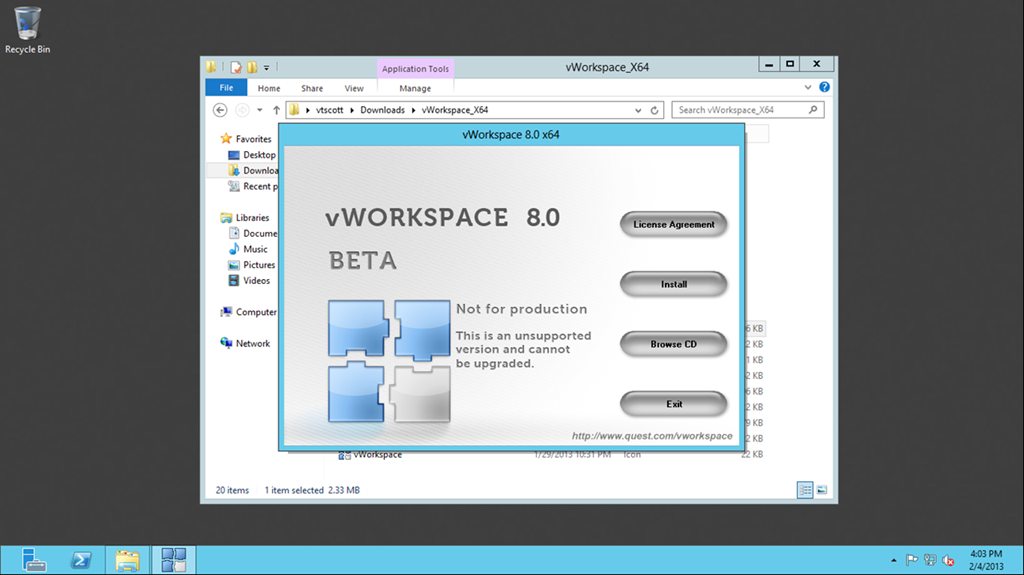The image size is (1024, 575).
Task: Click the Explorer forward arrow
Action: (242, 110)
